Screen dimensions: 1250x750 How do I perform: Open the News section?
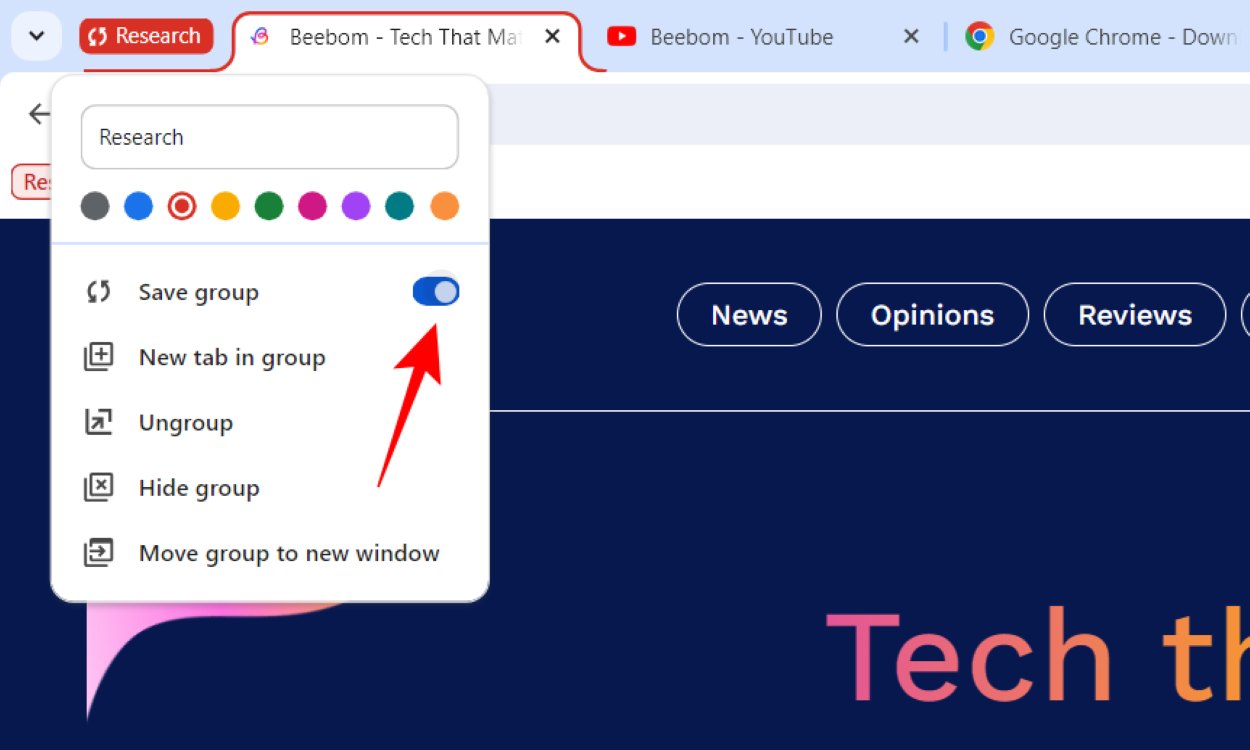[748, 314]
